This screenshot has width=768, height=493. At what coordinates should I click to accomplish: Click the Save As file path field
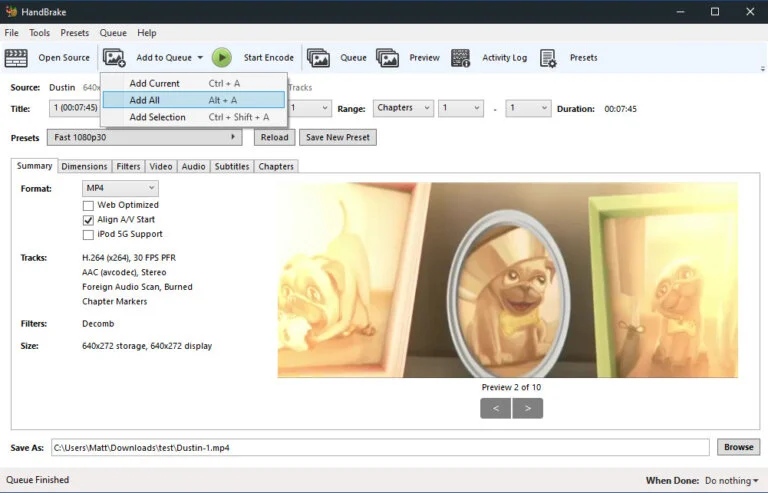380,447
